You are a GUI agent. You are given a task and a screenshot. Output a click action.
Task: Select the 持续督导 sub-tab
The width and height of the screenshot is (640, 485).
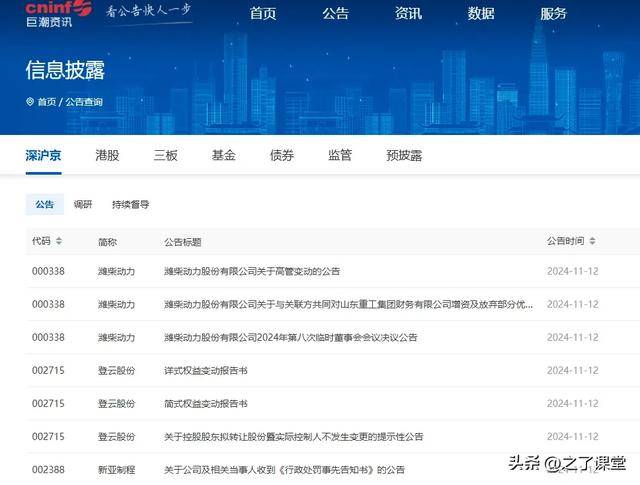click(131, 204)
